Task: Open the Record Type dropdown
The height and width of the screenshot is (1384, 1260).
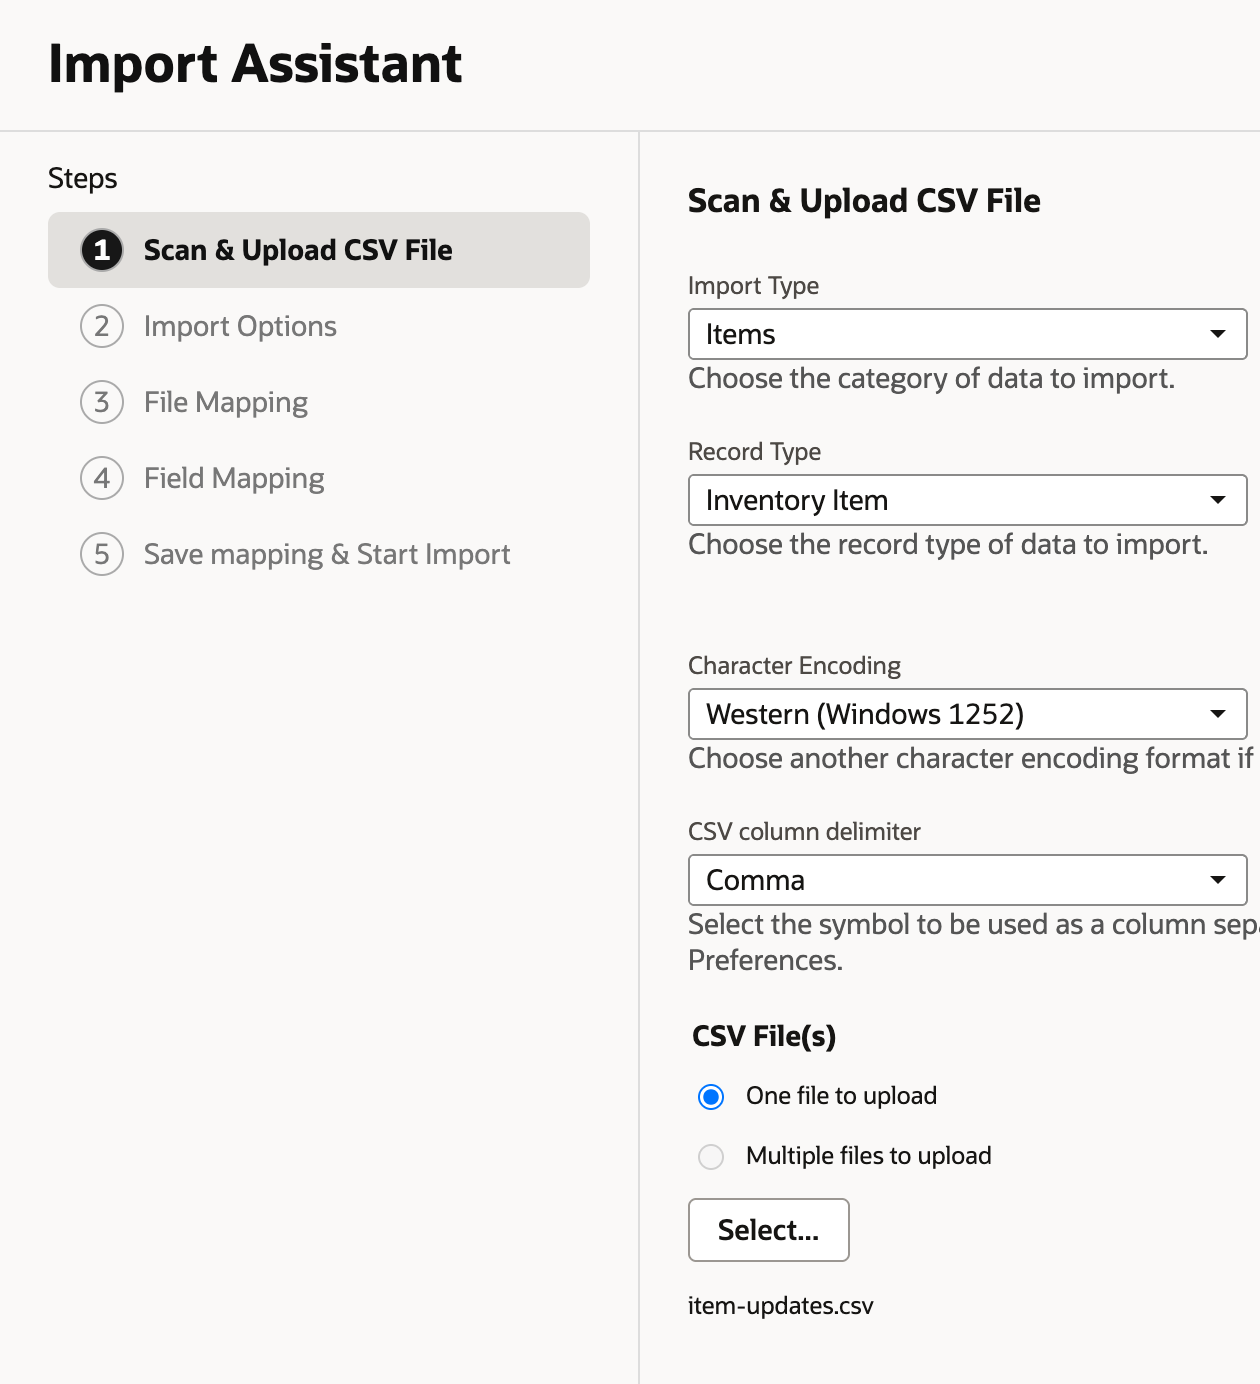Action: point(968,500)
